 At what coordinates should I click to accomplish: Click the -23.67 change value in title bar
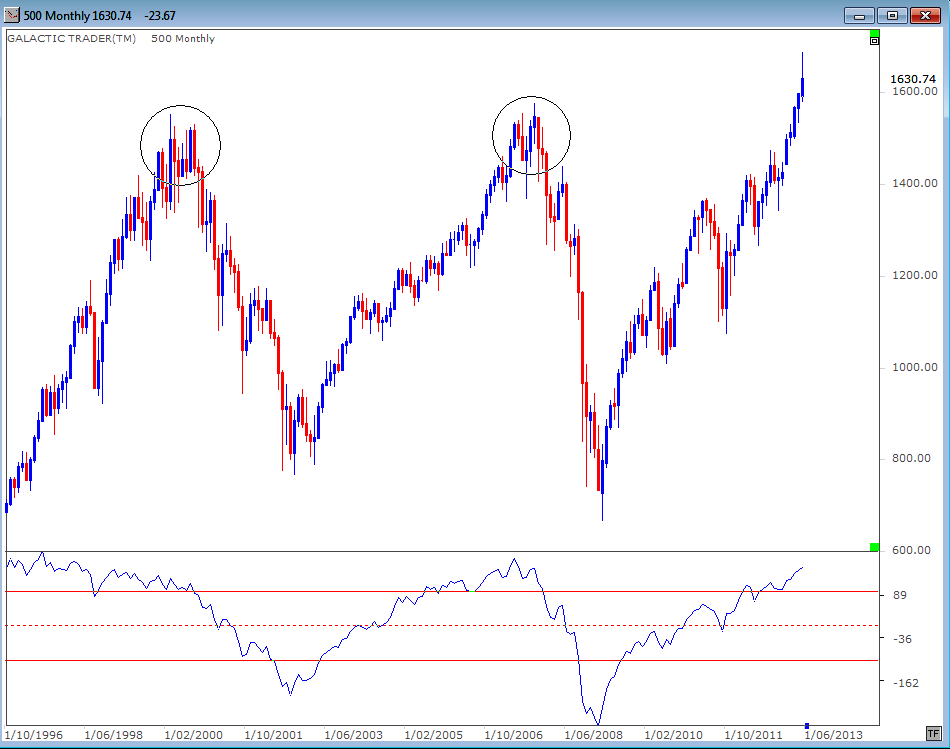click(161, 16)
